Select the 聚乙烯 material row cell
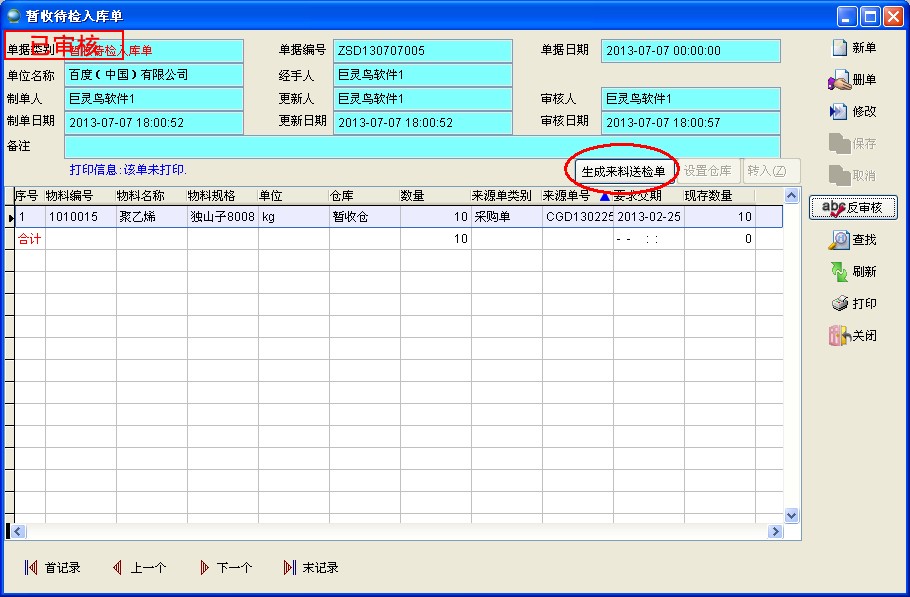The width and height of the screenshot is (910, 597). coord(151,217)
